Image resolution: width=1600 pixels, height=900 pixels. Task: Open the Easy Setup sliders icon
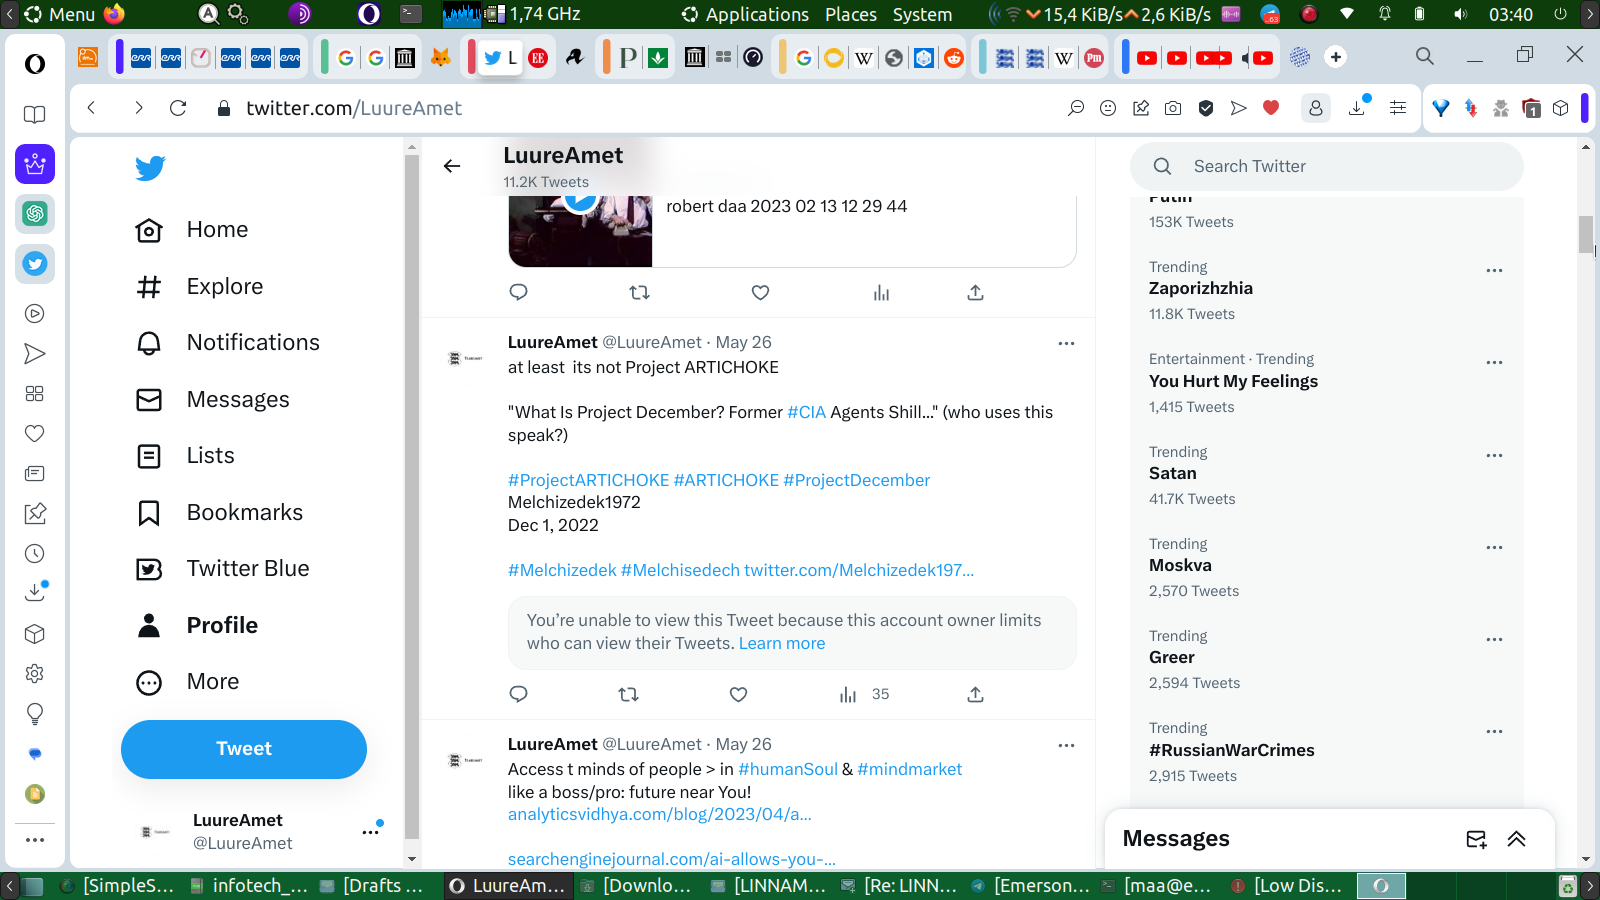[x=1398, y=108]
